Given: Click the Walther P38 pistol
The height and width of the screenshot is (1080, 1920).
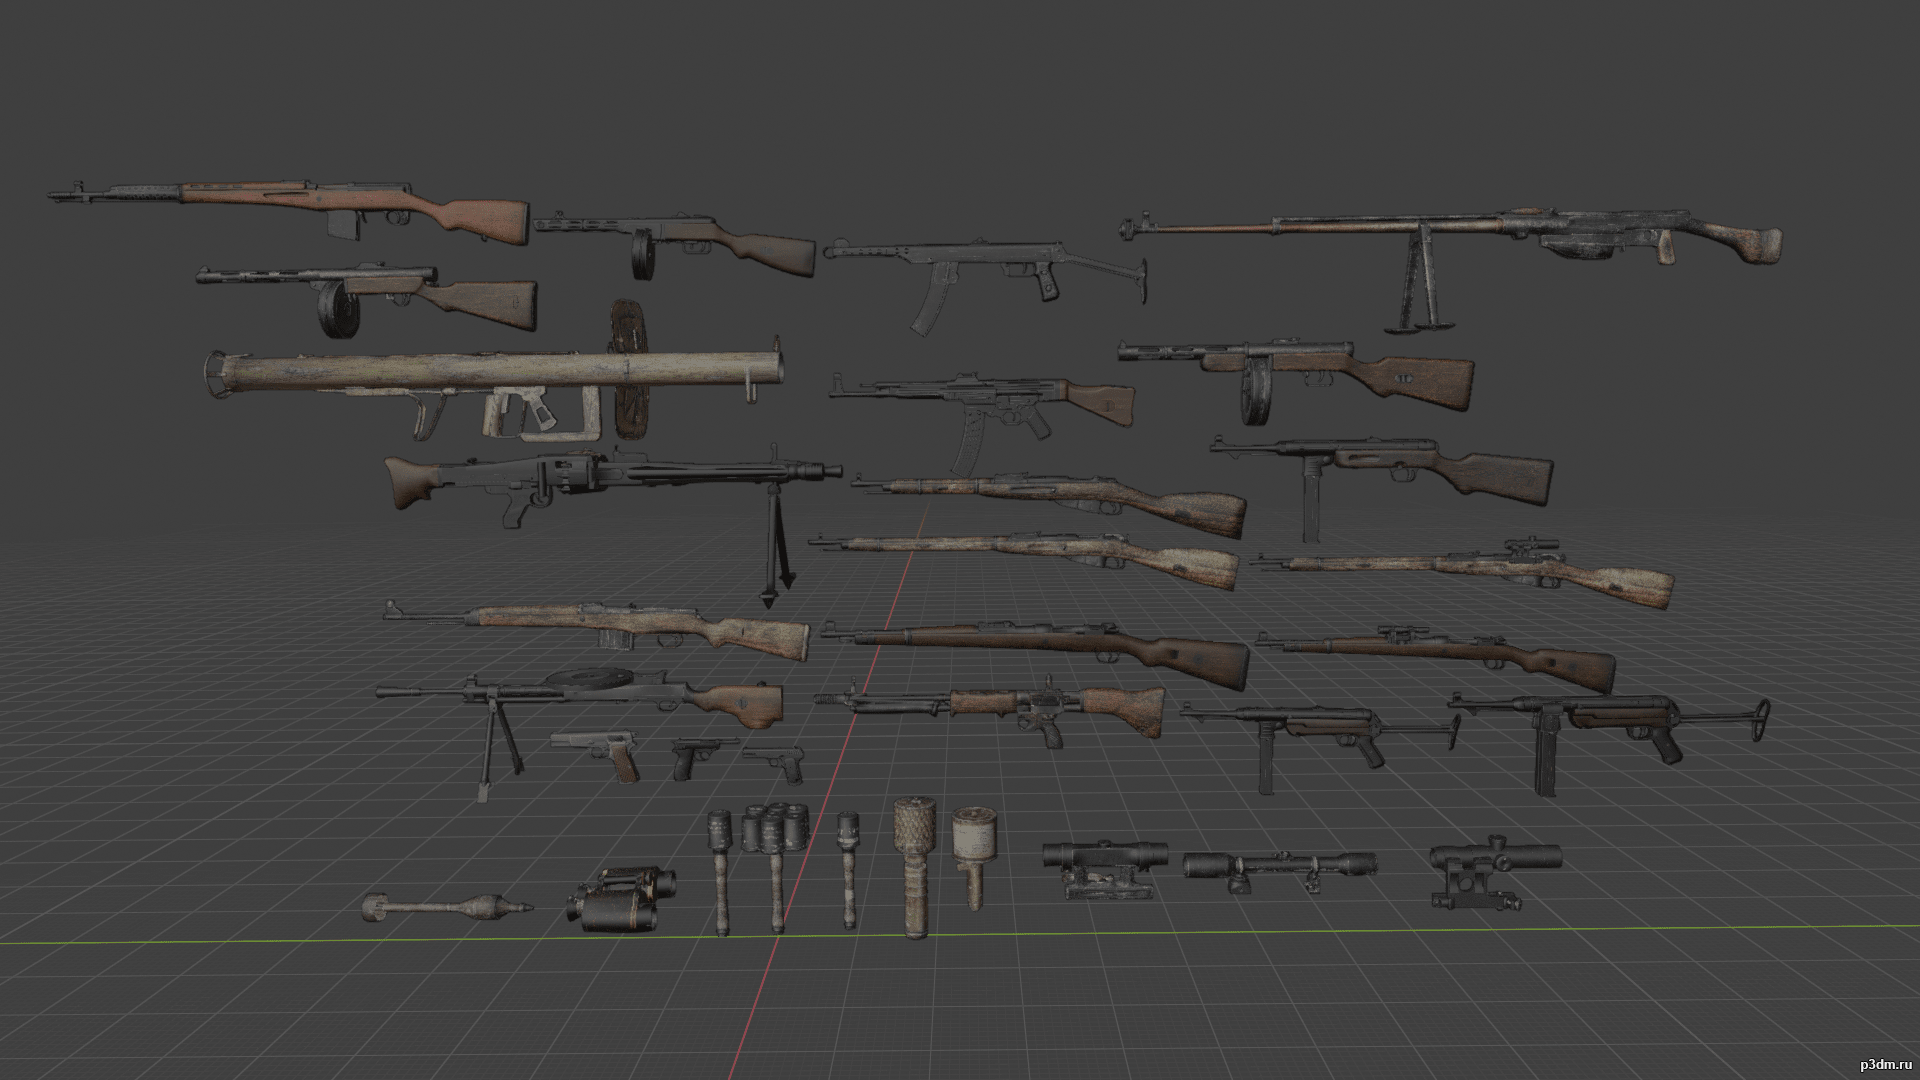Looking at the screenshot, I should tap(704, 758).
